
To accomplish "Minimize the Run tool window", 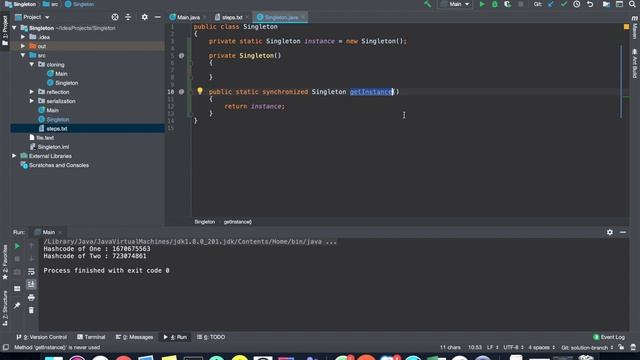I will pyautogui.click(x=623, y=232).
